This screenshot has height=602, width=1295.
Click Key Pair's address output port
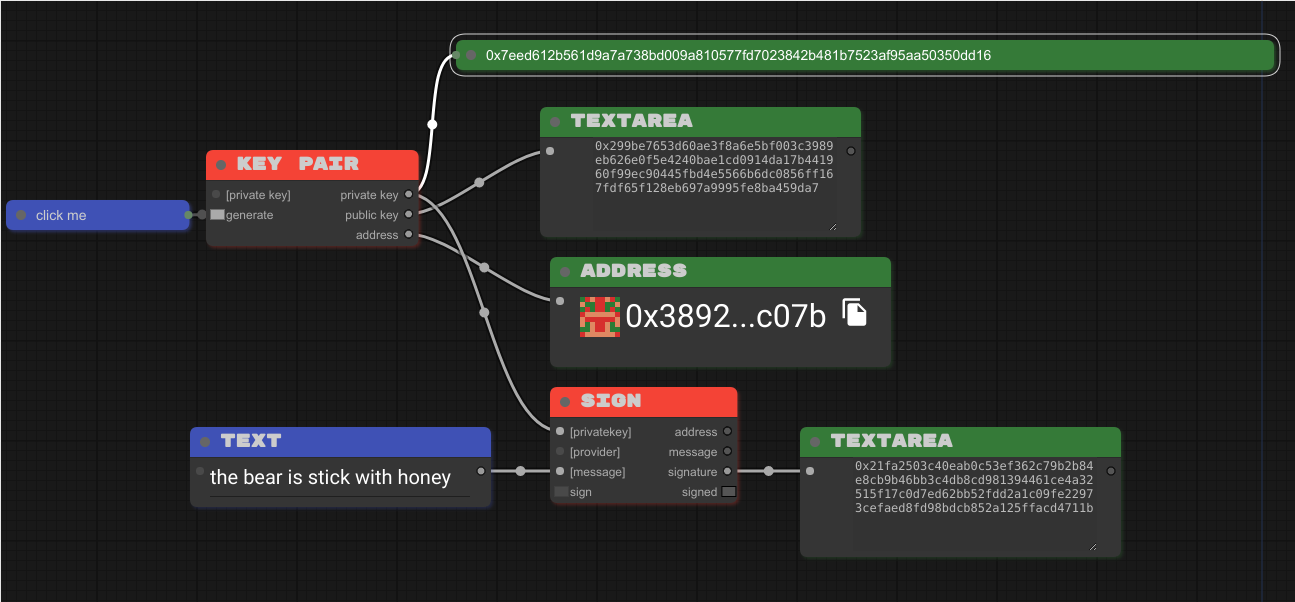[x=408, y=235]
